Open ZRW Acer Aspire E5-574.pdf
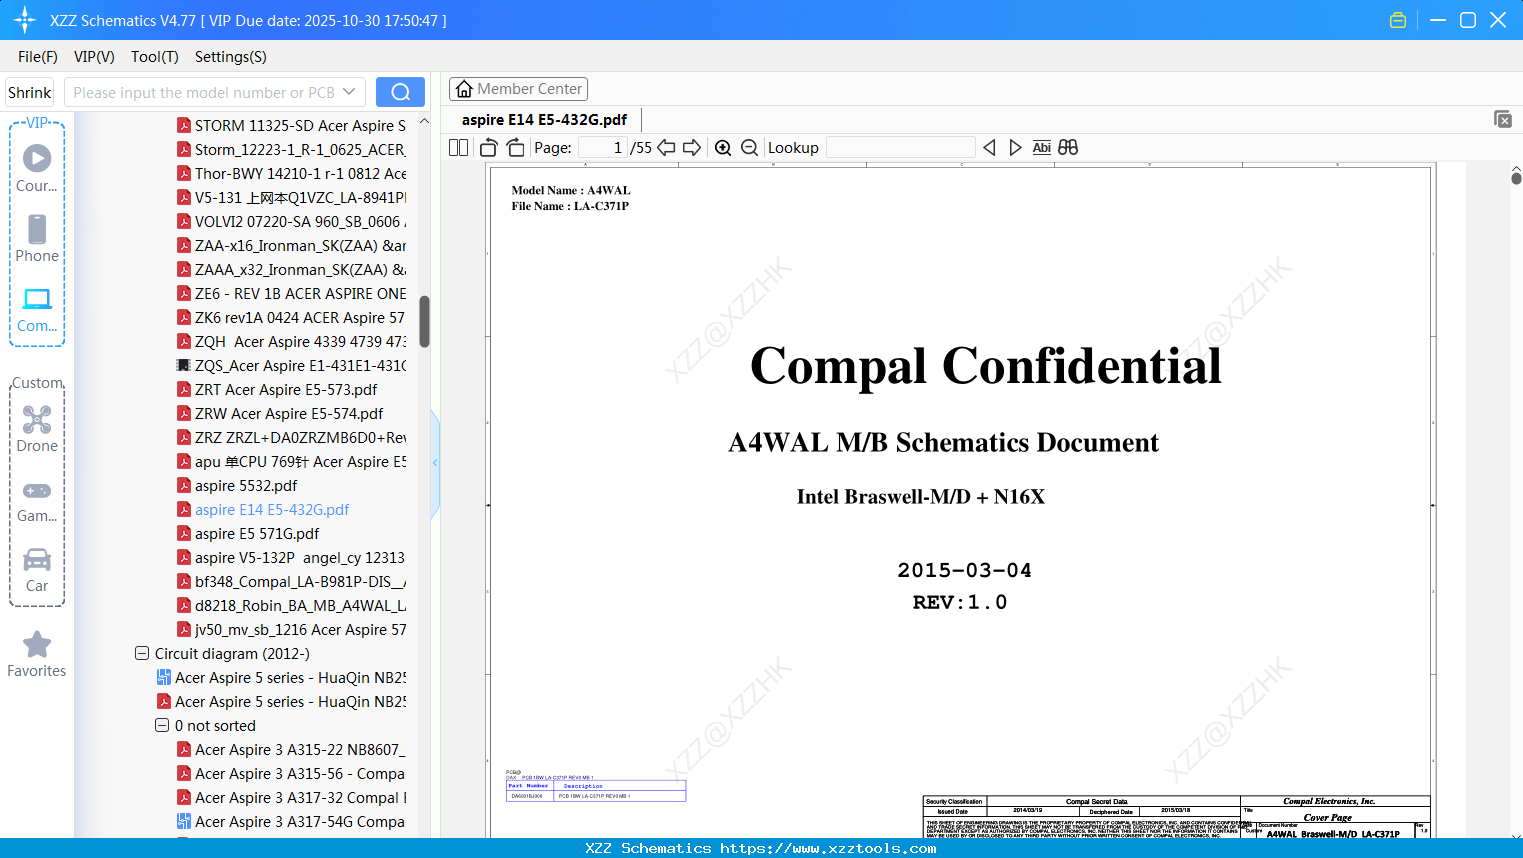The width and height of the screenshot is (1523, 858). 280,414
